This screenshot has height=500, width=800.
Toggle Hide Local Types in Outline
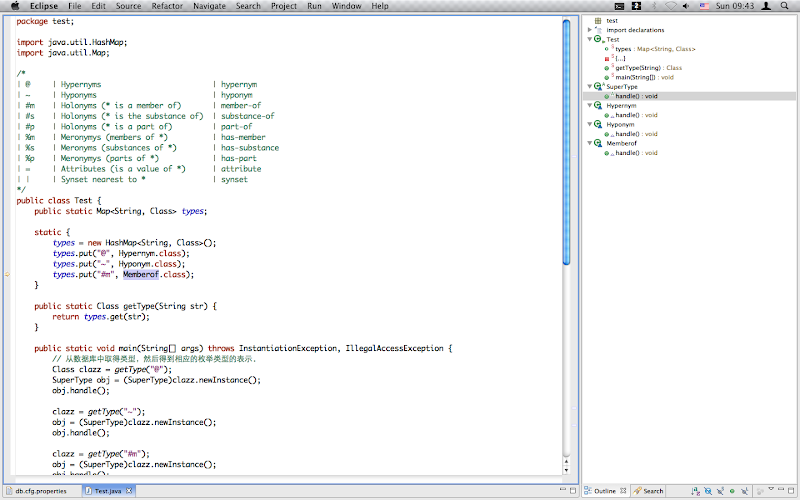(745, 491)
